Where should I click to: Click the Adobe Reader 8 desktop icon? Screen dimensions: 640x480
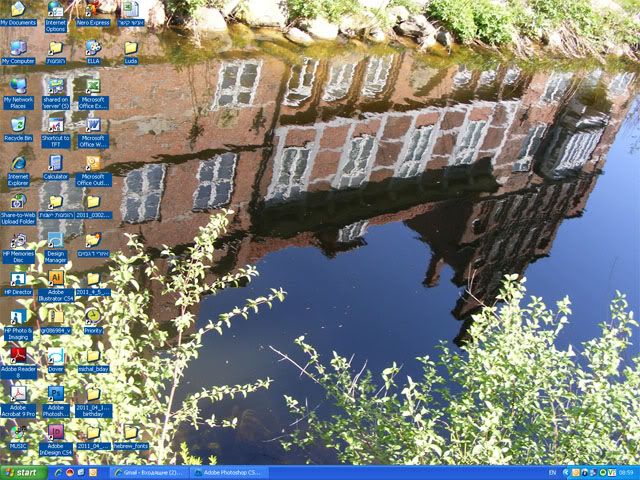pos(18,355)
